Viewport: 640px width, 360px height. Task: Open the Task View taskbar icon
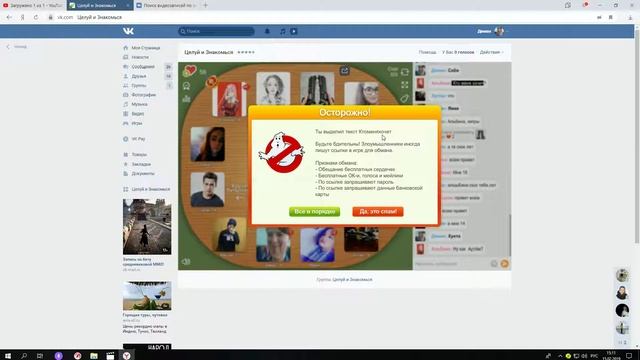[x=40, y=356]
